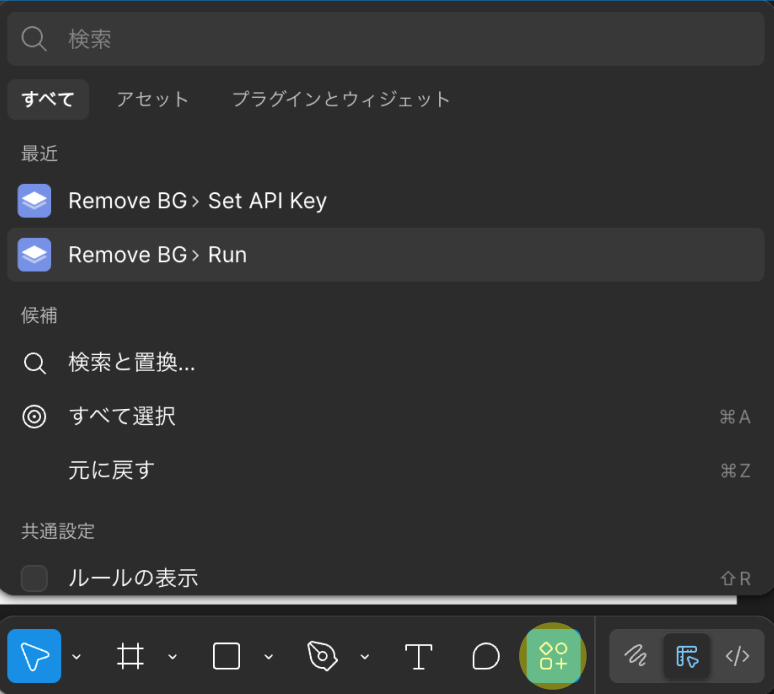Select the Pen tool
The width and height of the screenshot is (774, 694).
322,656
